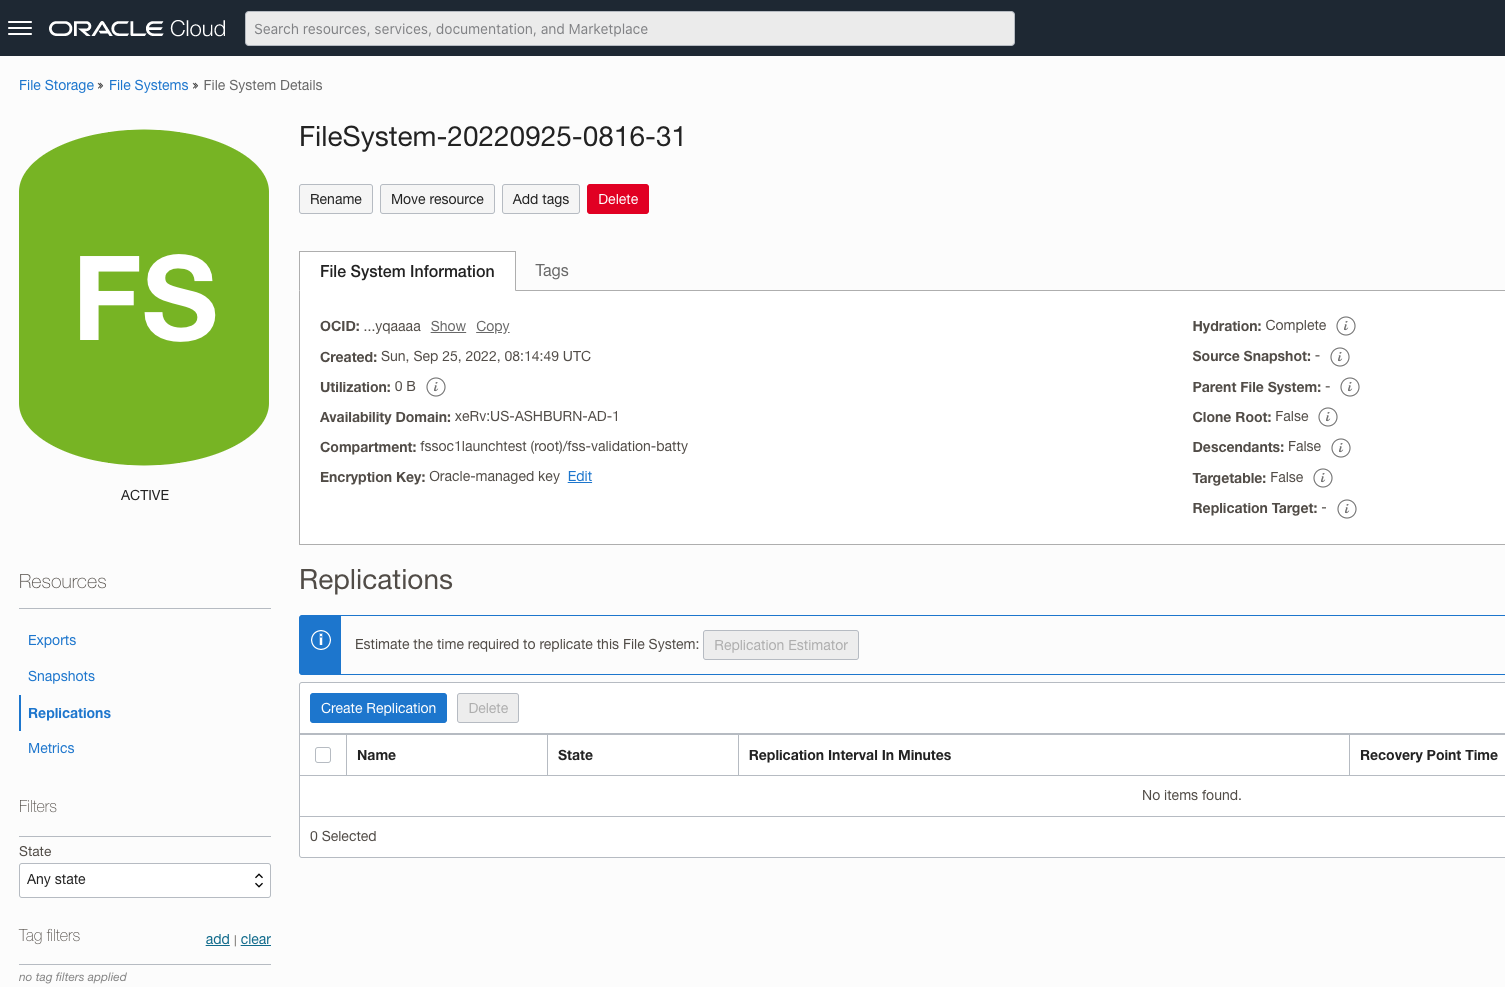Click the Clone Root info icon

click(1327, 417)
